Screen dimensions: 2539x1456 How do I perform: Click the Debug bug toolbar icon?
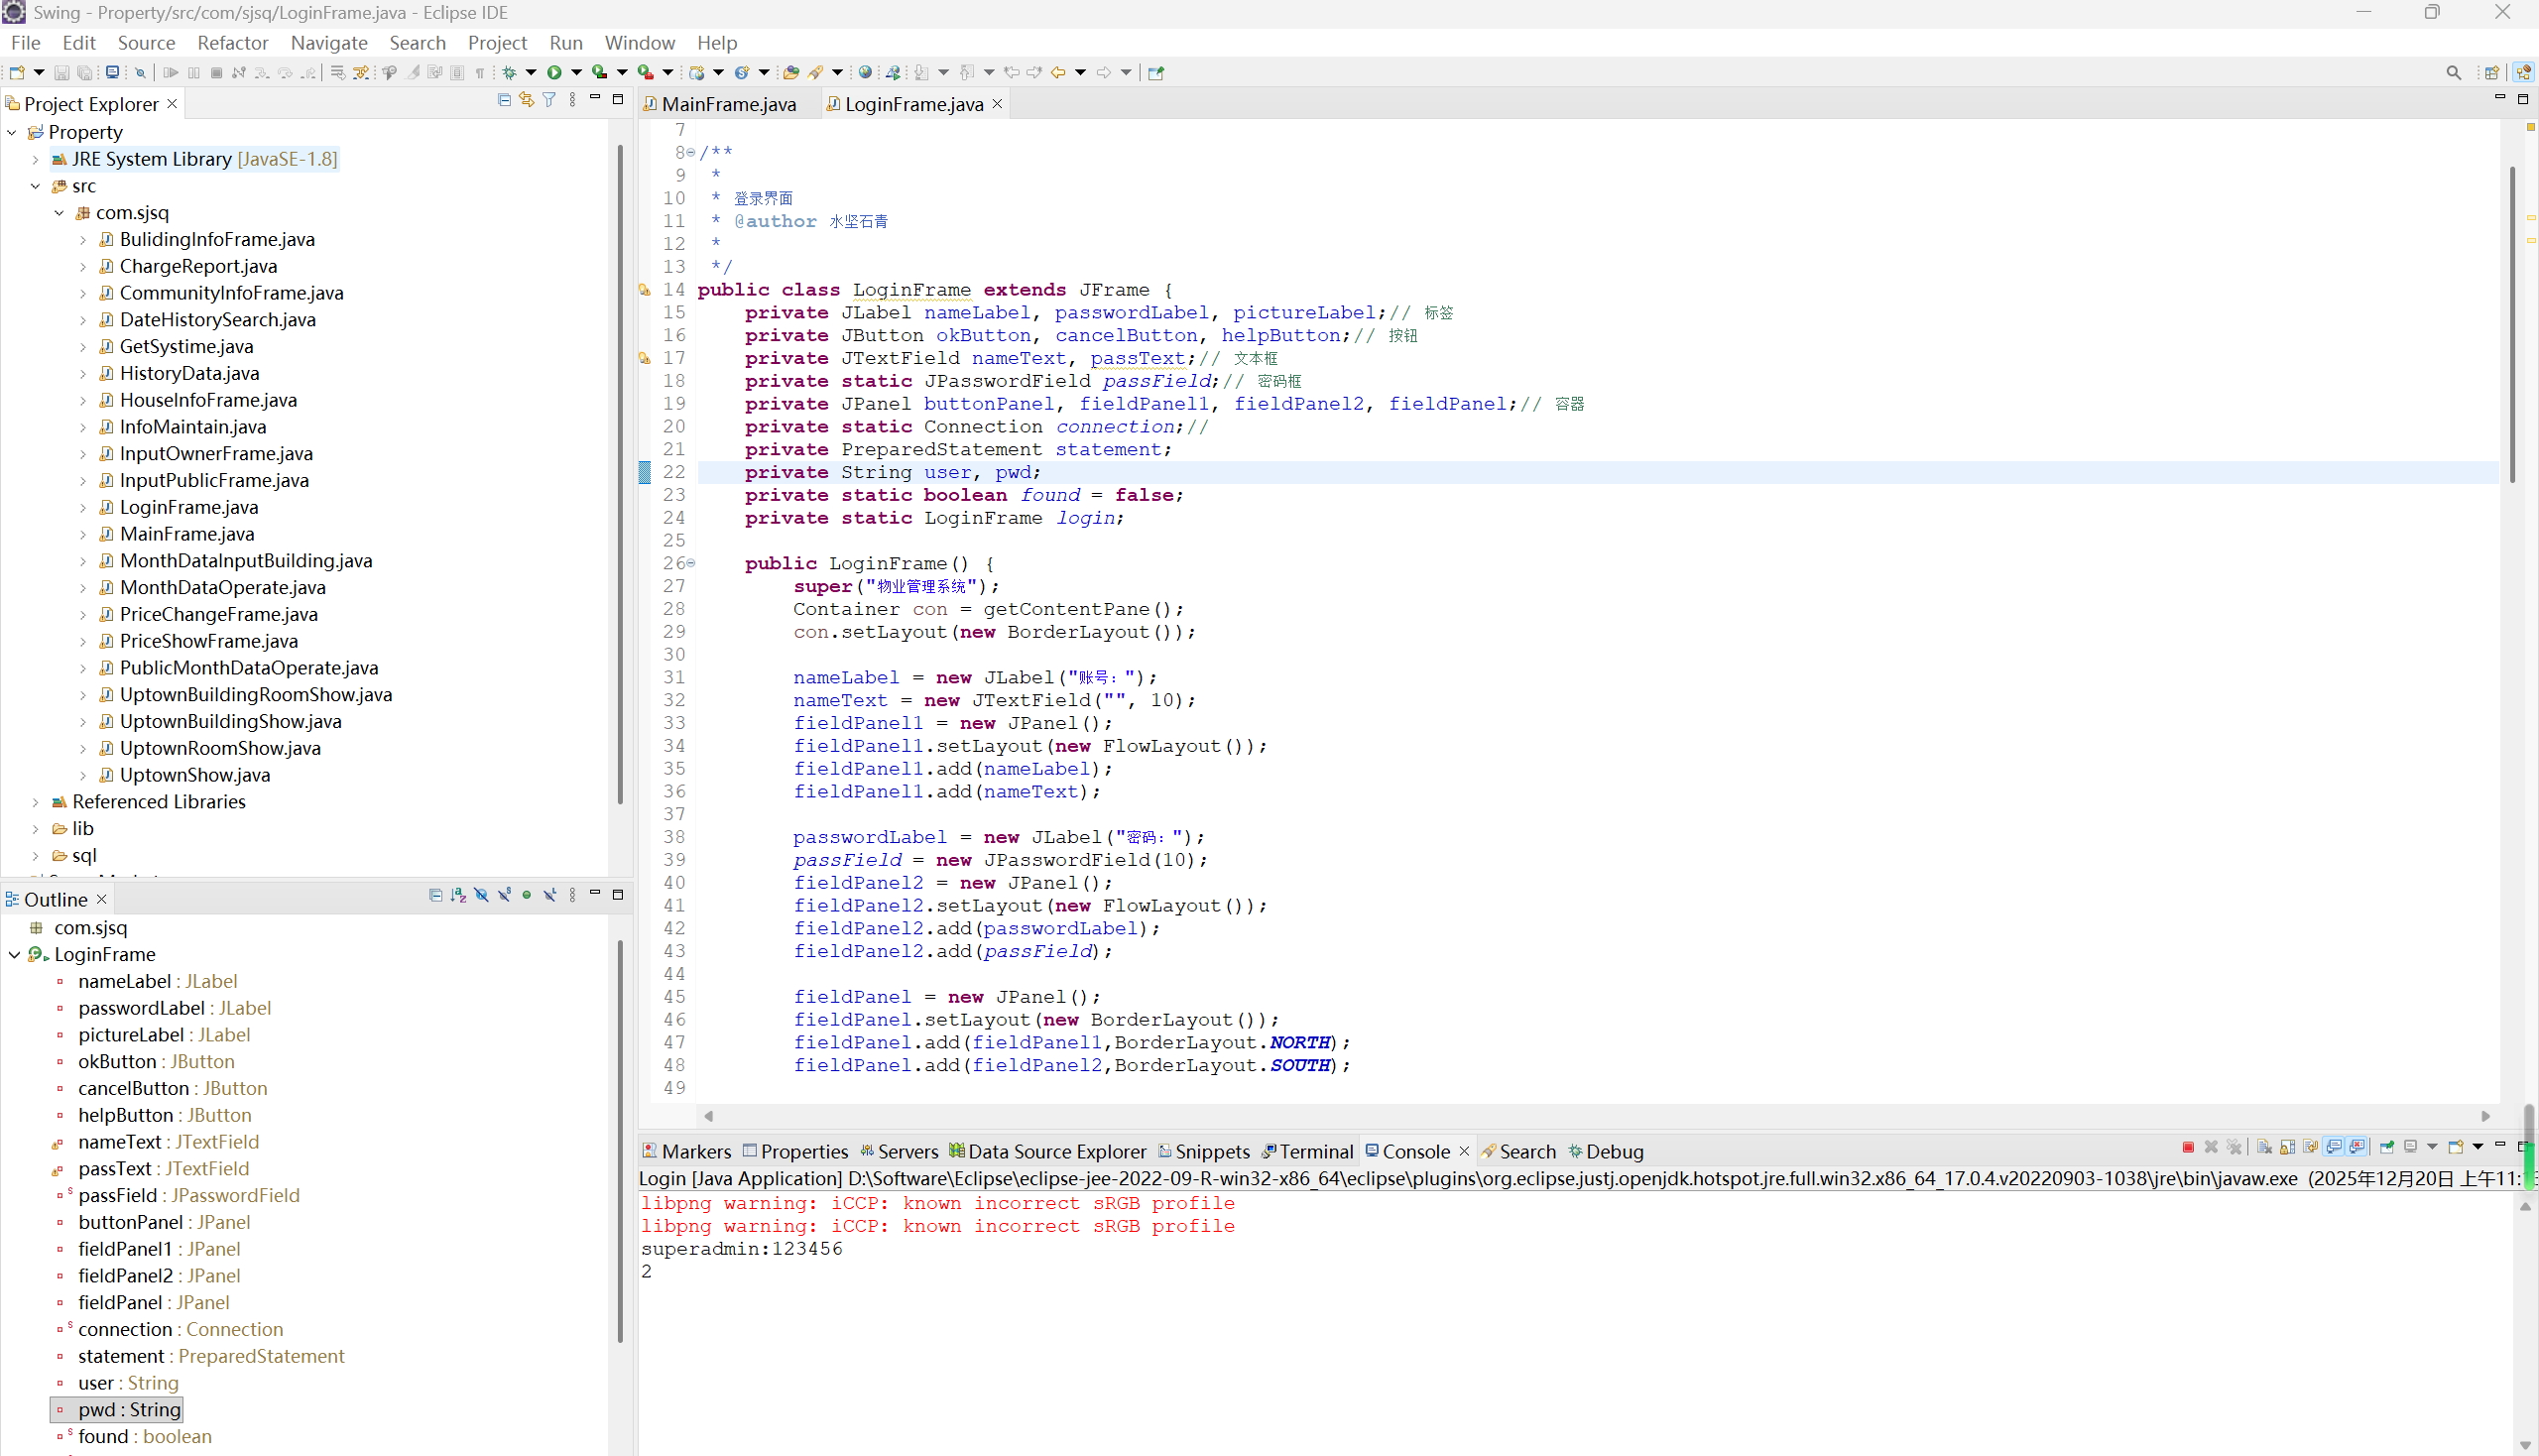[510, 72]
